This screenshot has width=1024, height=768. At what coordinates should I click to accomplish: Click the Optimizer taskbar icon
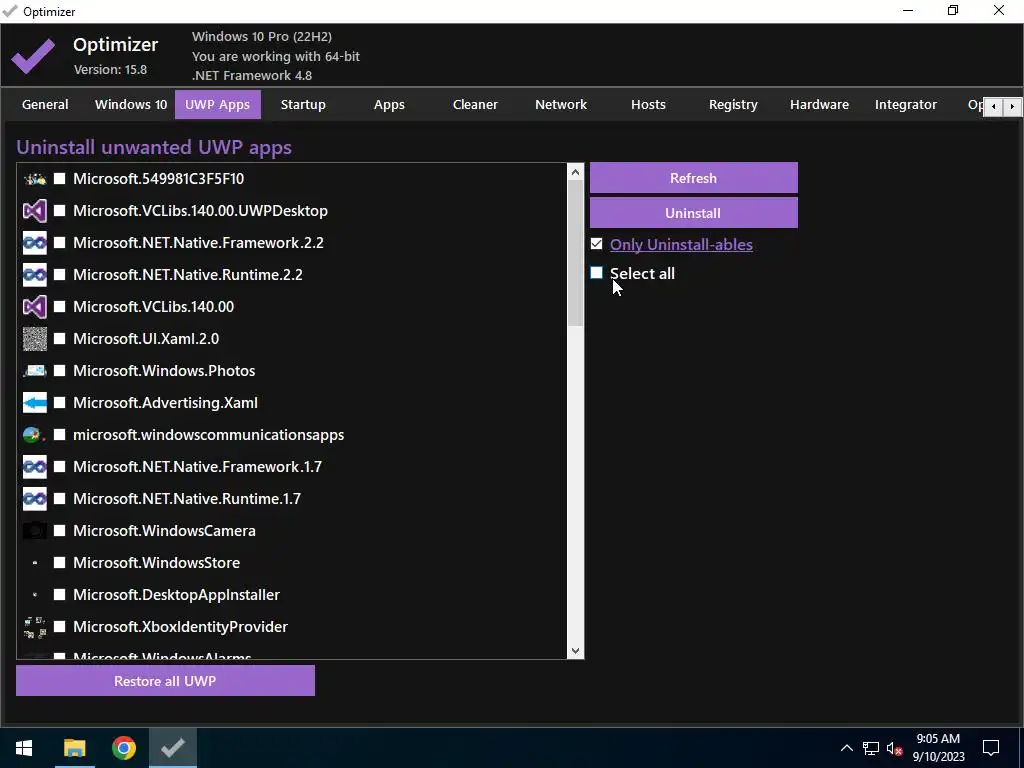(173, 748)
